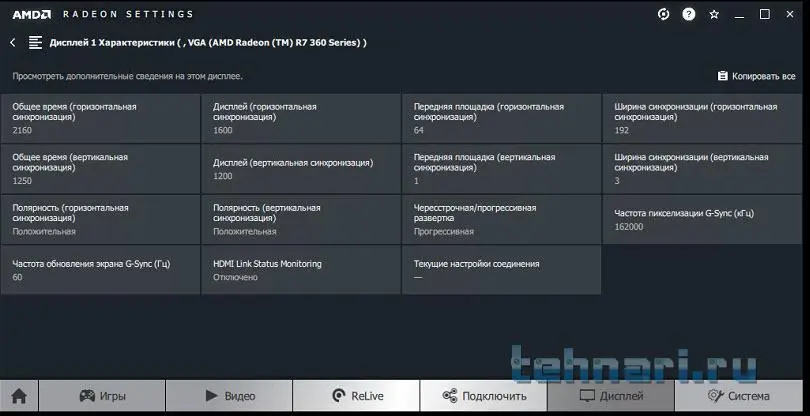The width and height of the screenshot is (810, 416).
Task: Click the Копировать все text label
Action: tap(764, 76)
